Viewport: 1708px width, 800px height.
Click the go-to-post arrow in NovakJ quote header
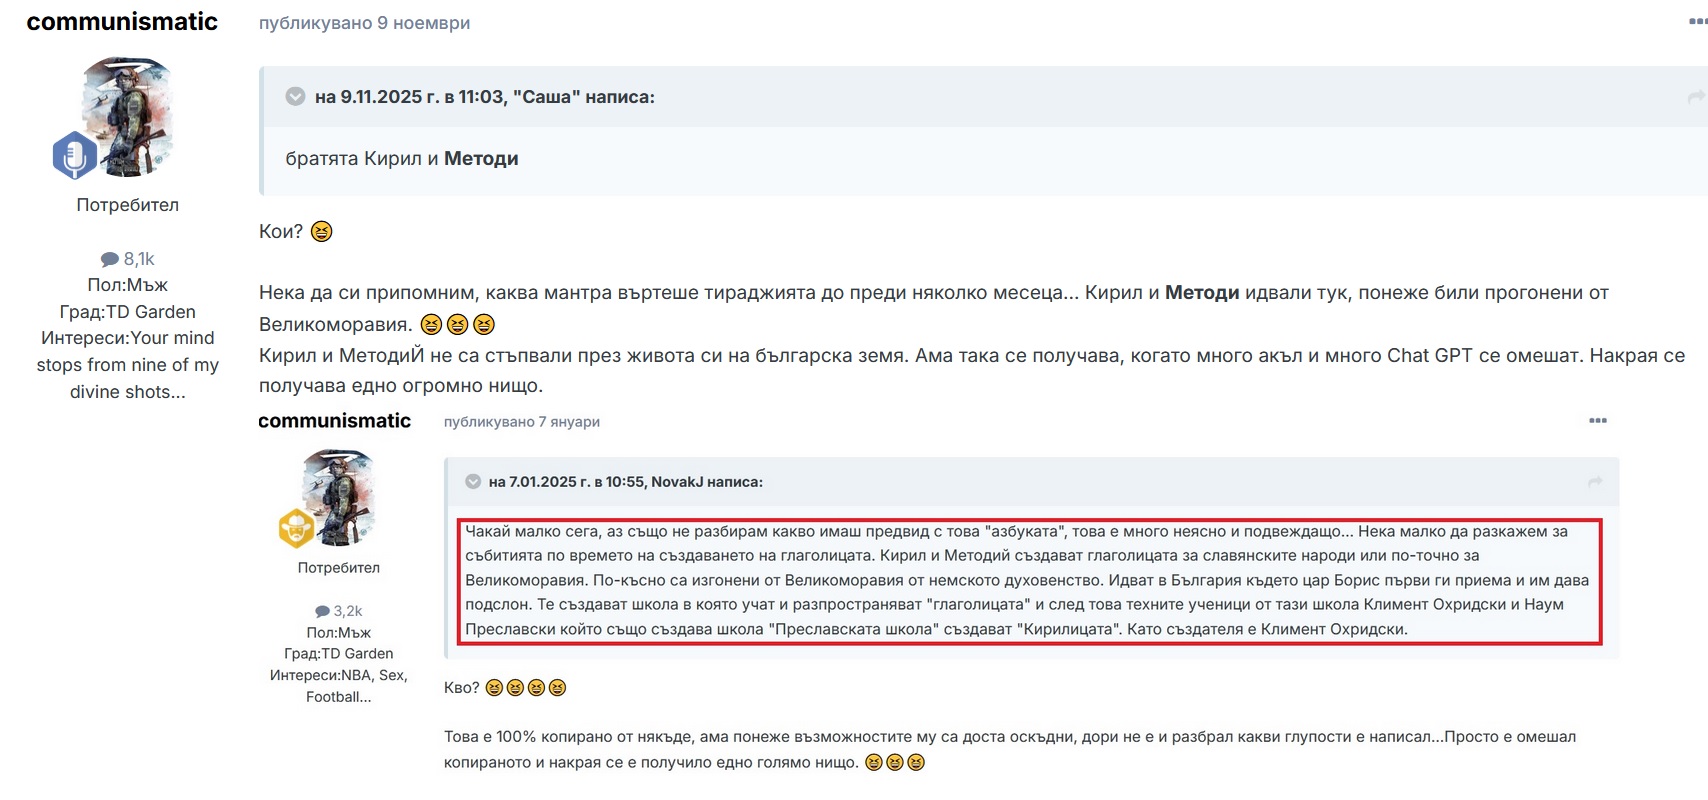click(x=1595, y=482)
